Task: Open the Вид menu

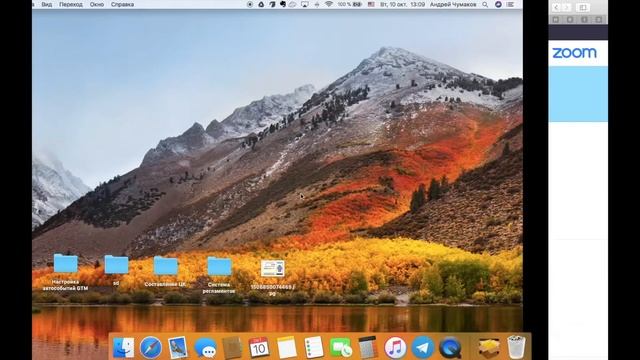Action: tap(47, 4)
